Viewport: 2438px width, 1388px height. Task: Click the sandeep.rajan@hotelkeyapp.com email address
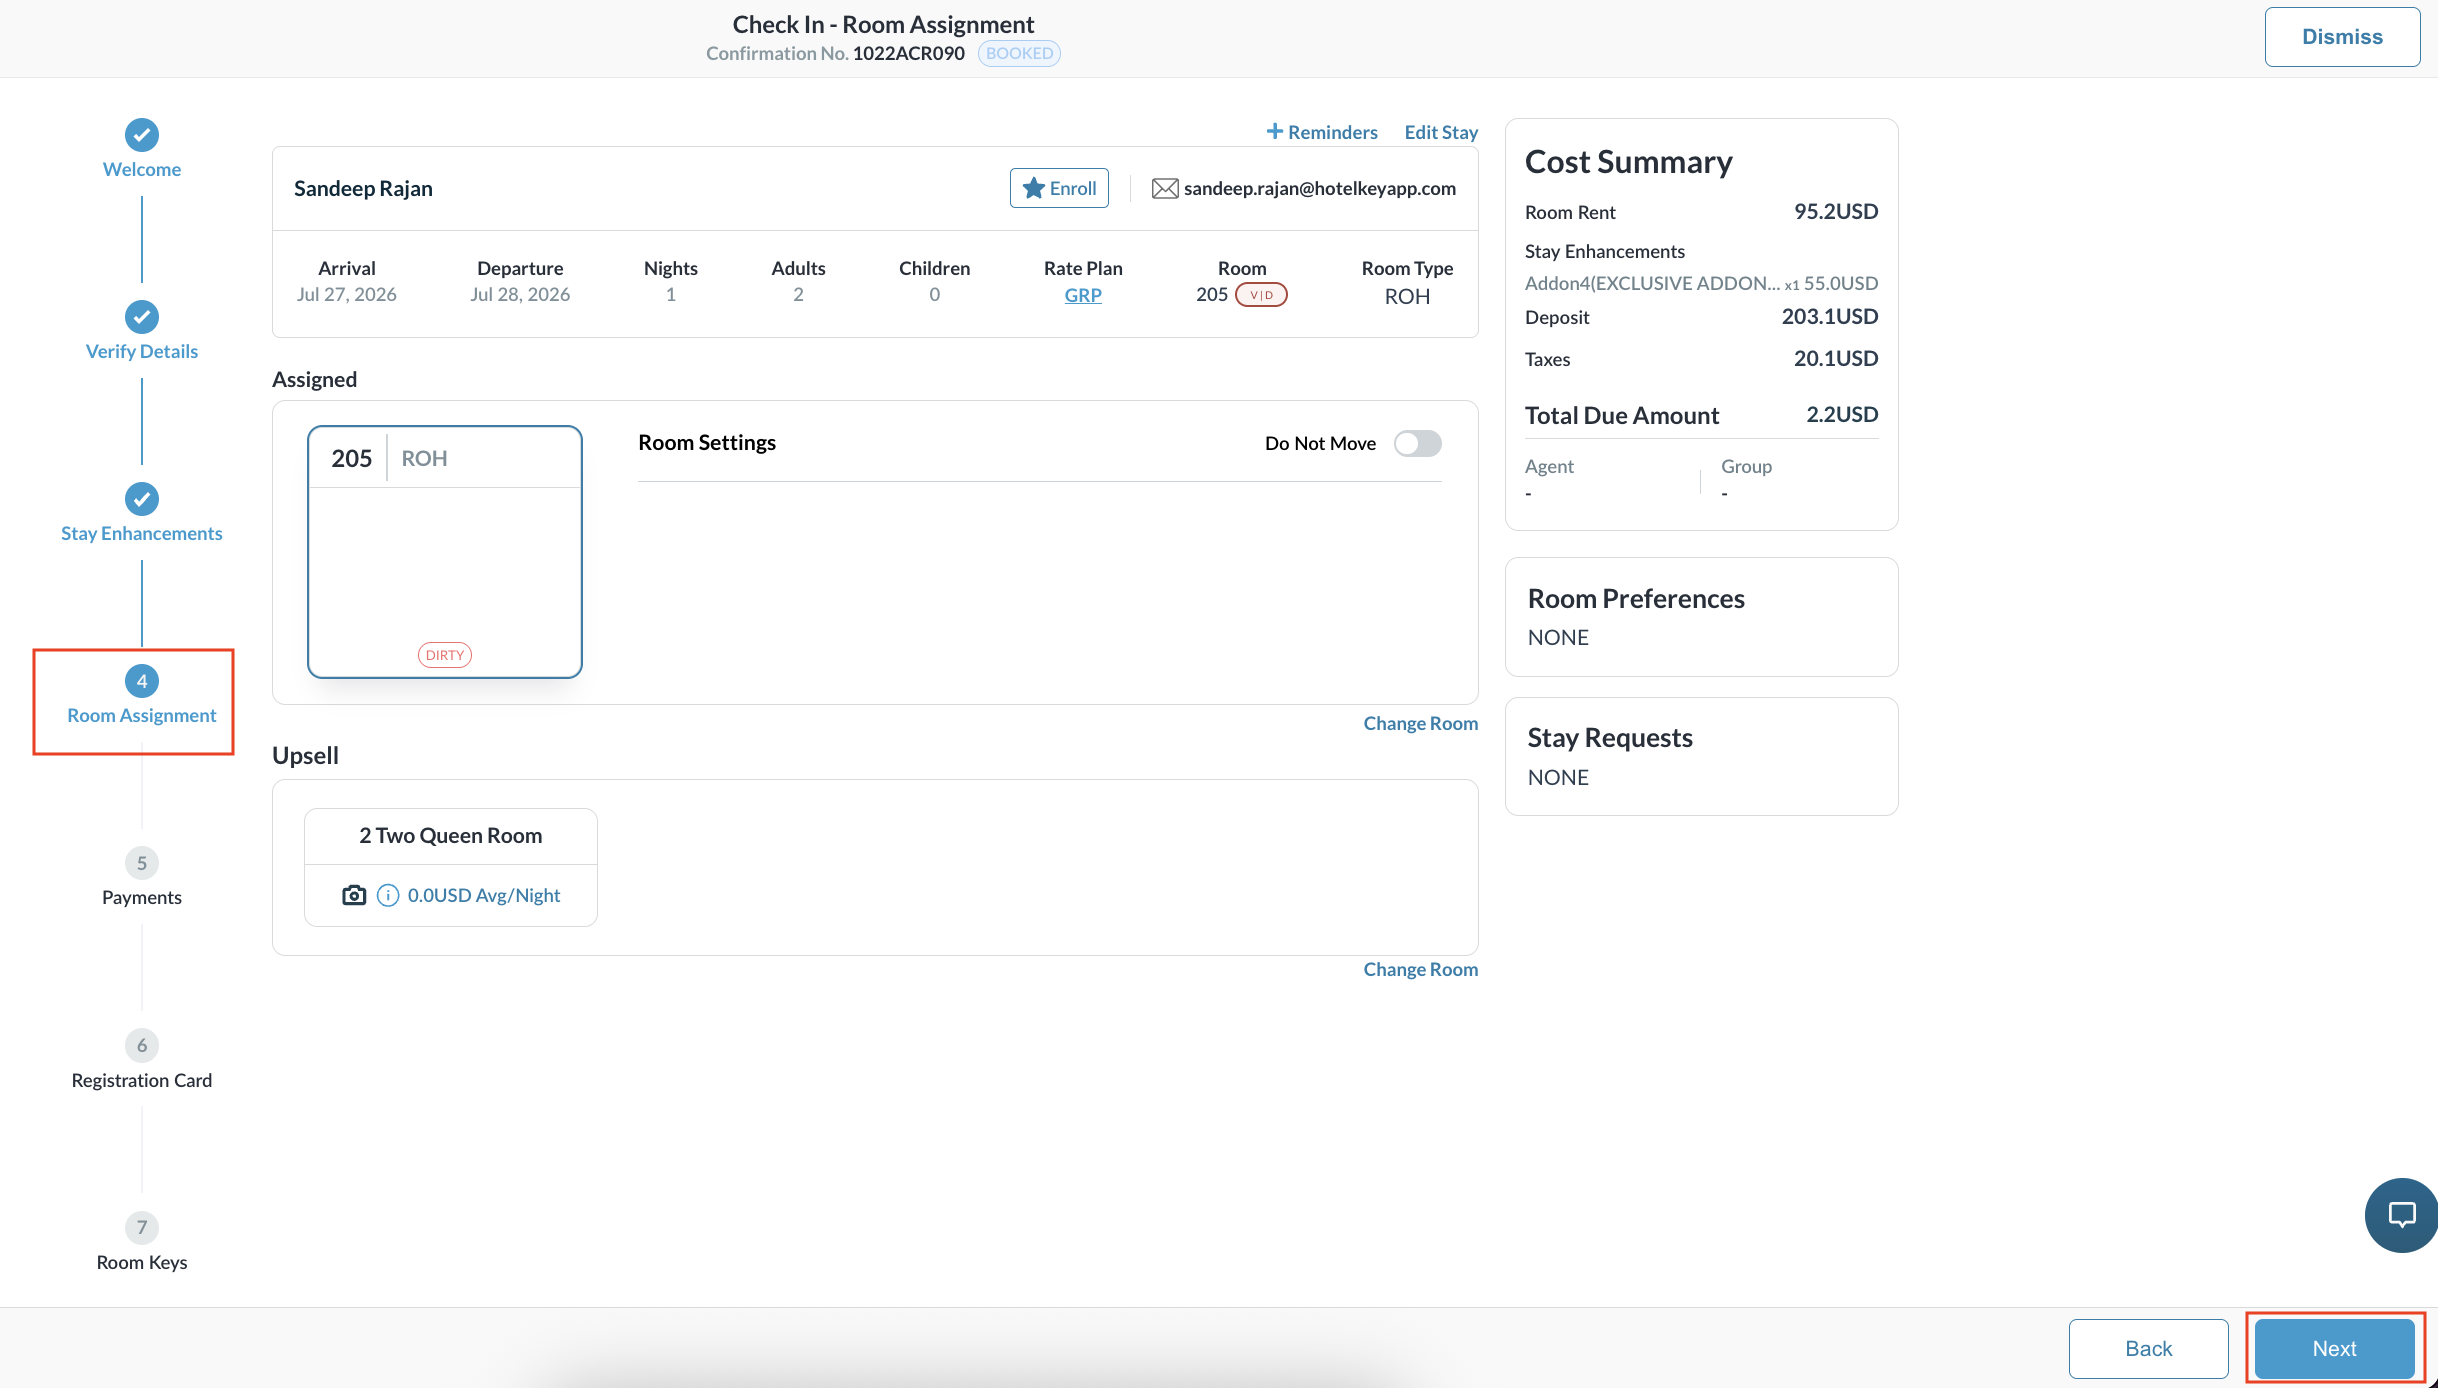1320,189
